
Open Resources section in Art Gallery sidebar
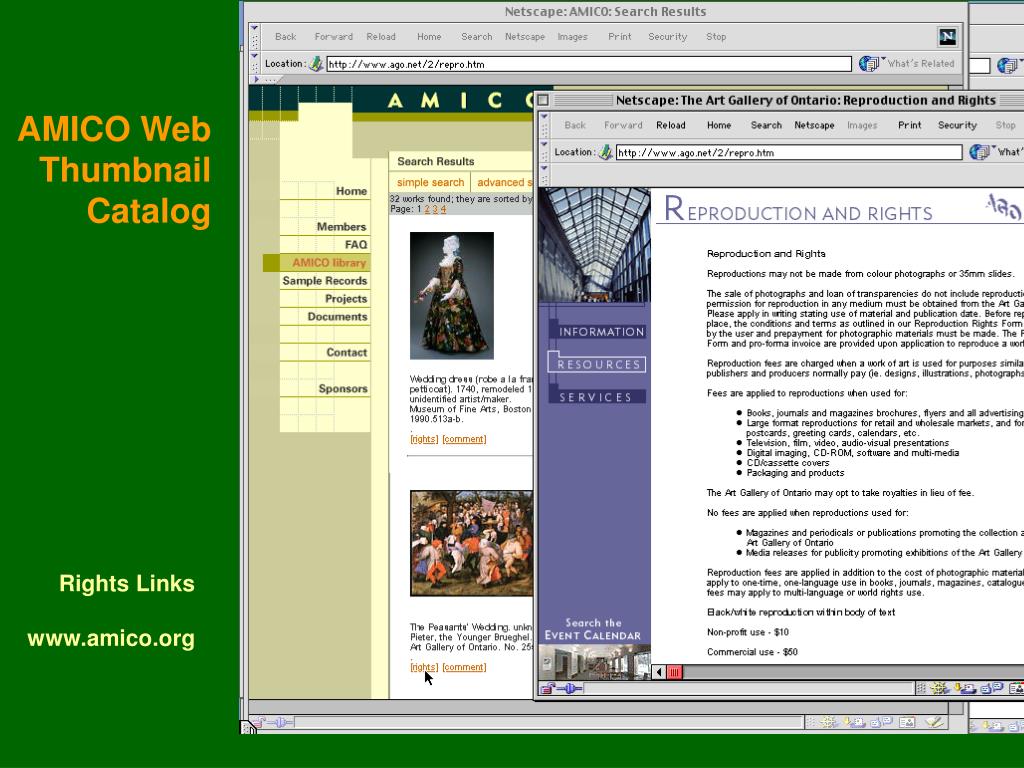pyautogui.click(x=598, y=364)
